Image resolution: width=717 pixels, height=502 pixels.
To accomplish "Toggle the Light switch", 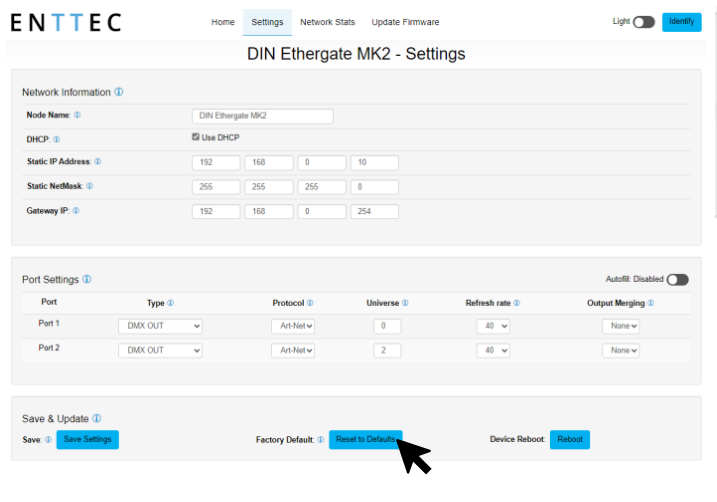I will pyautogui.click(x=644, y=22).
